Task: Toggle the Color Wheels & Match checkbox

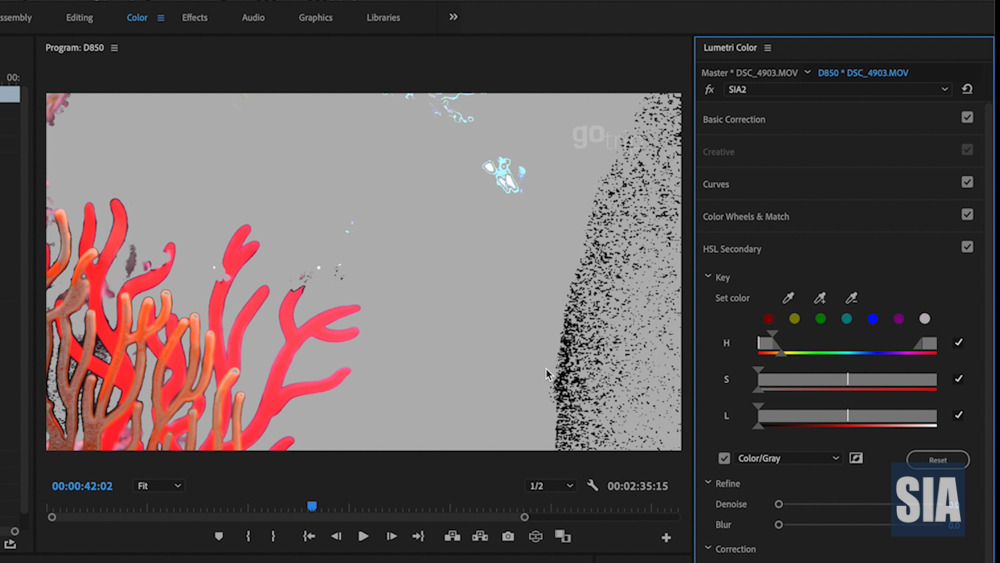Action: pyautogui.click(x=967, y=214)
